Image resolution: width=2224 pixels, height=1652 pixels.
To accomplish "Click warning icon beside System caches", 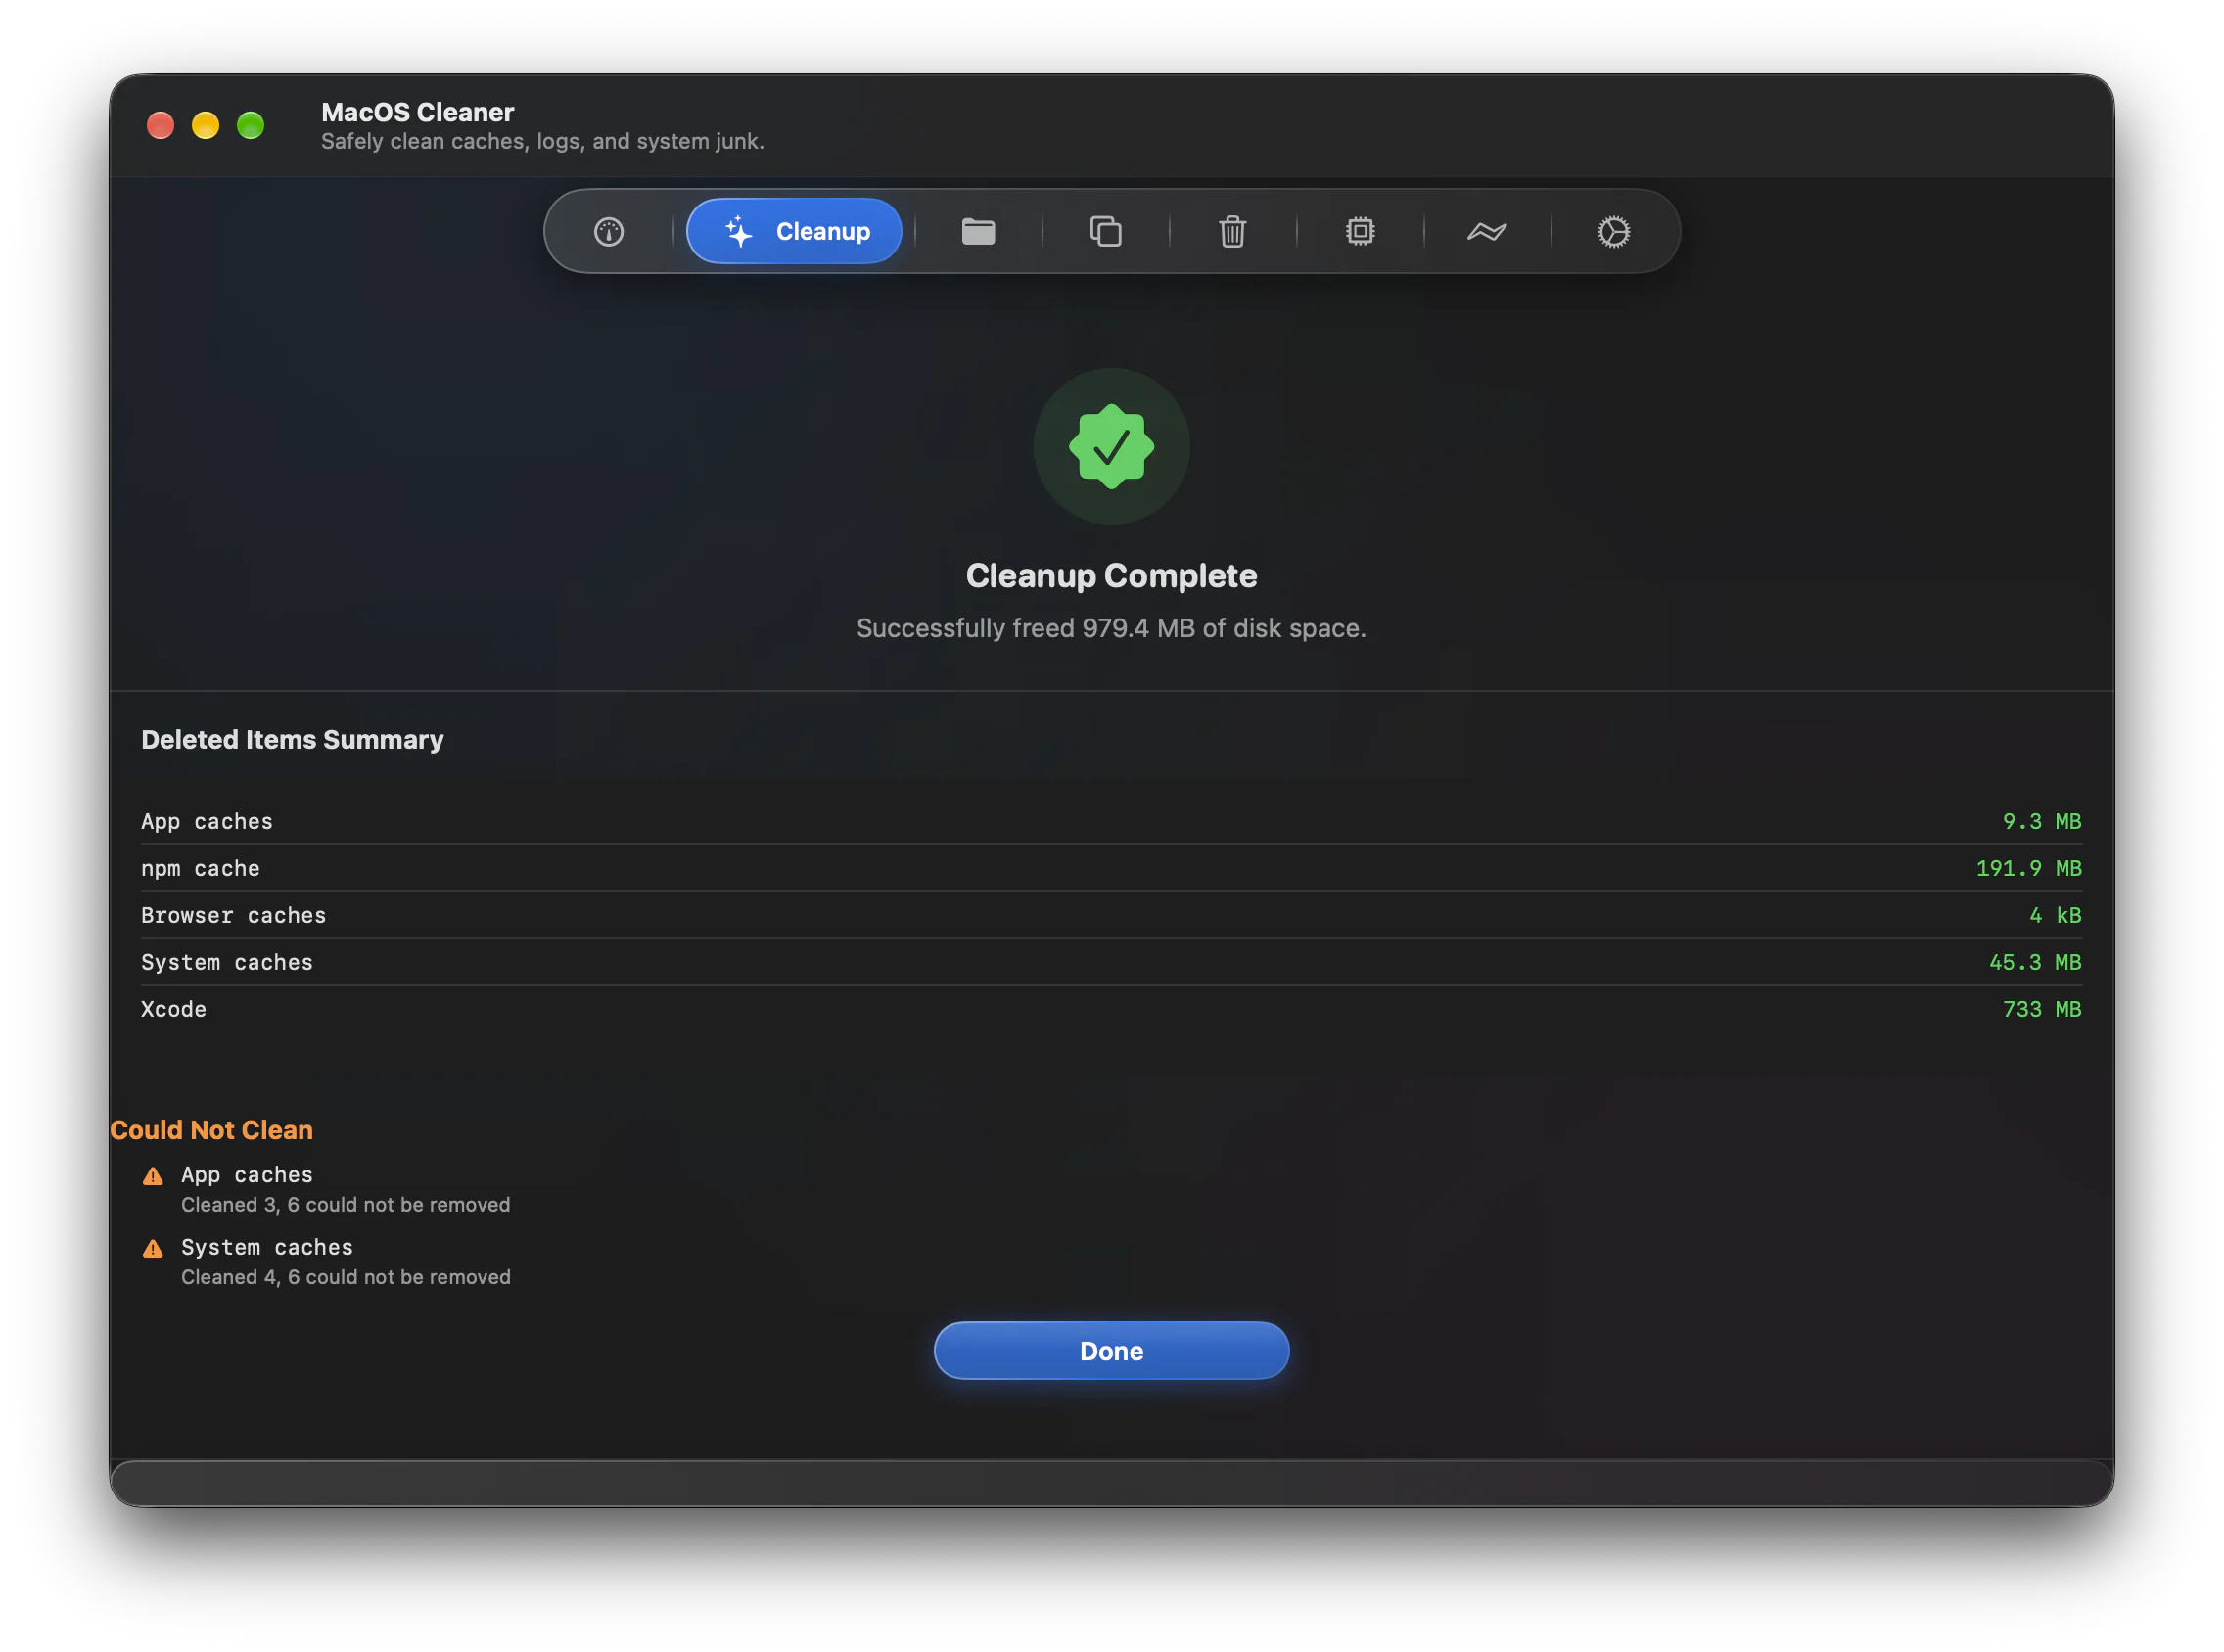I will point(153,1248).
